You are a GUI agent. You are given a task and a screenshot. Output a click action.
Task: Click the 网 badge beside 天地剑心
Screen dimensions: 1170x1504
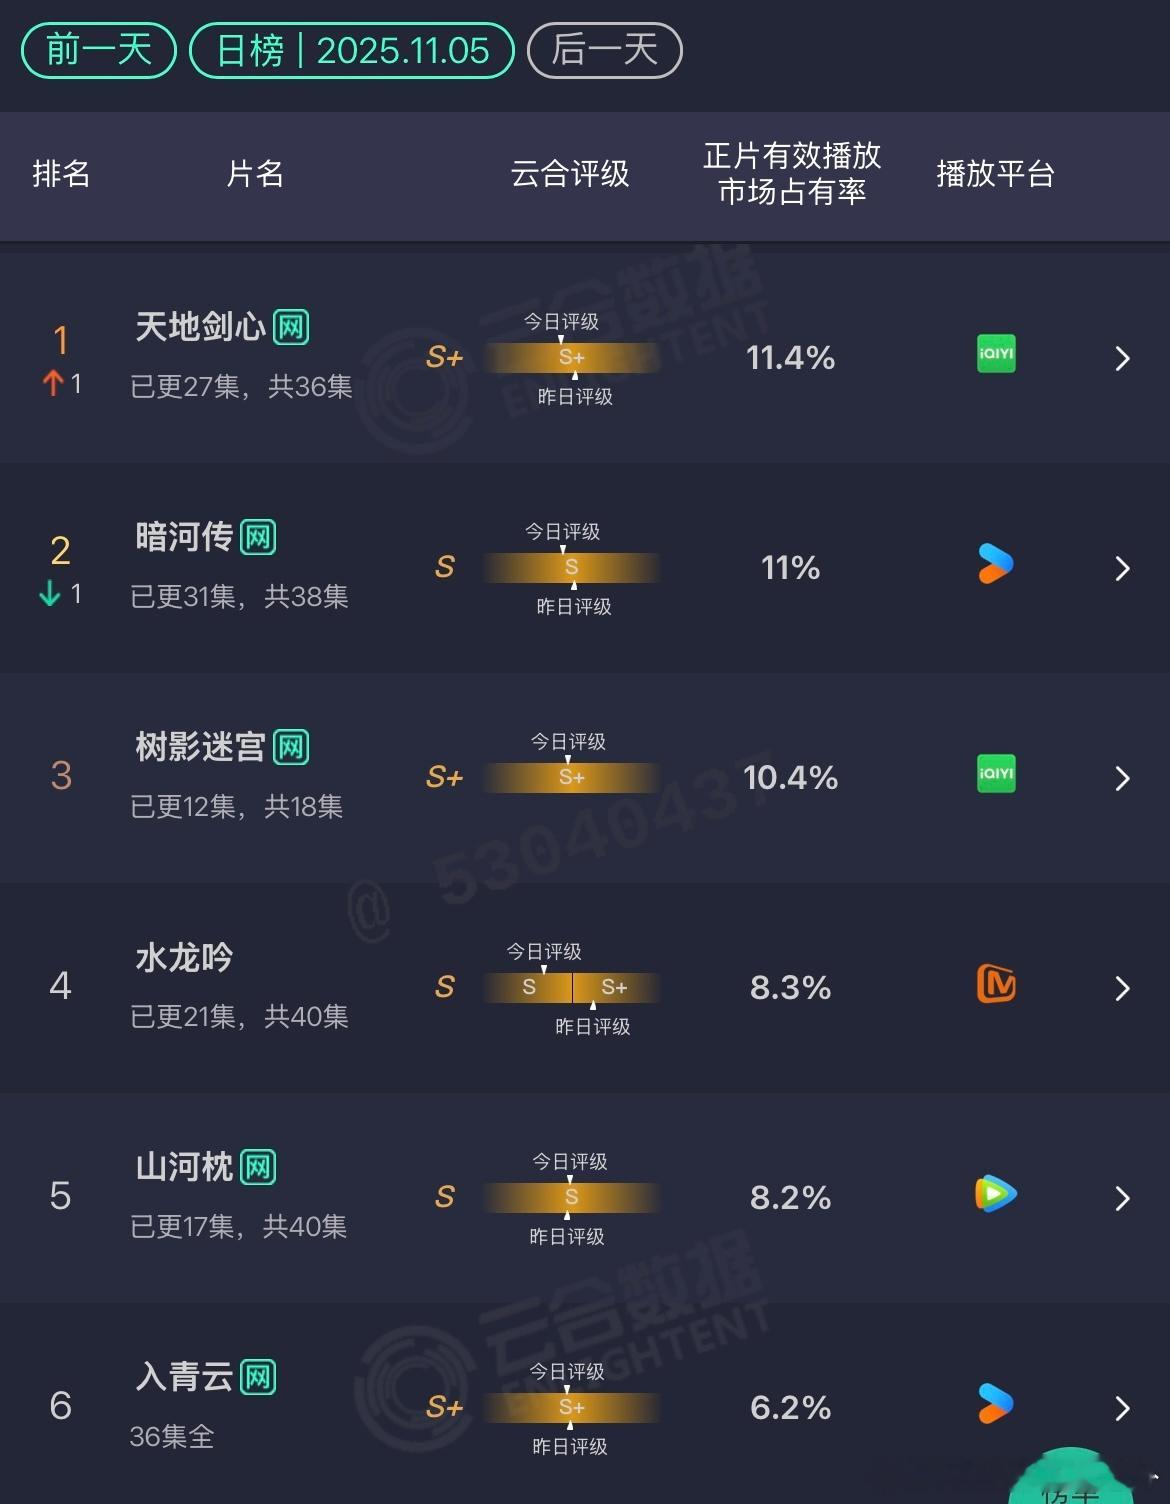click(x=291, y=327)
